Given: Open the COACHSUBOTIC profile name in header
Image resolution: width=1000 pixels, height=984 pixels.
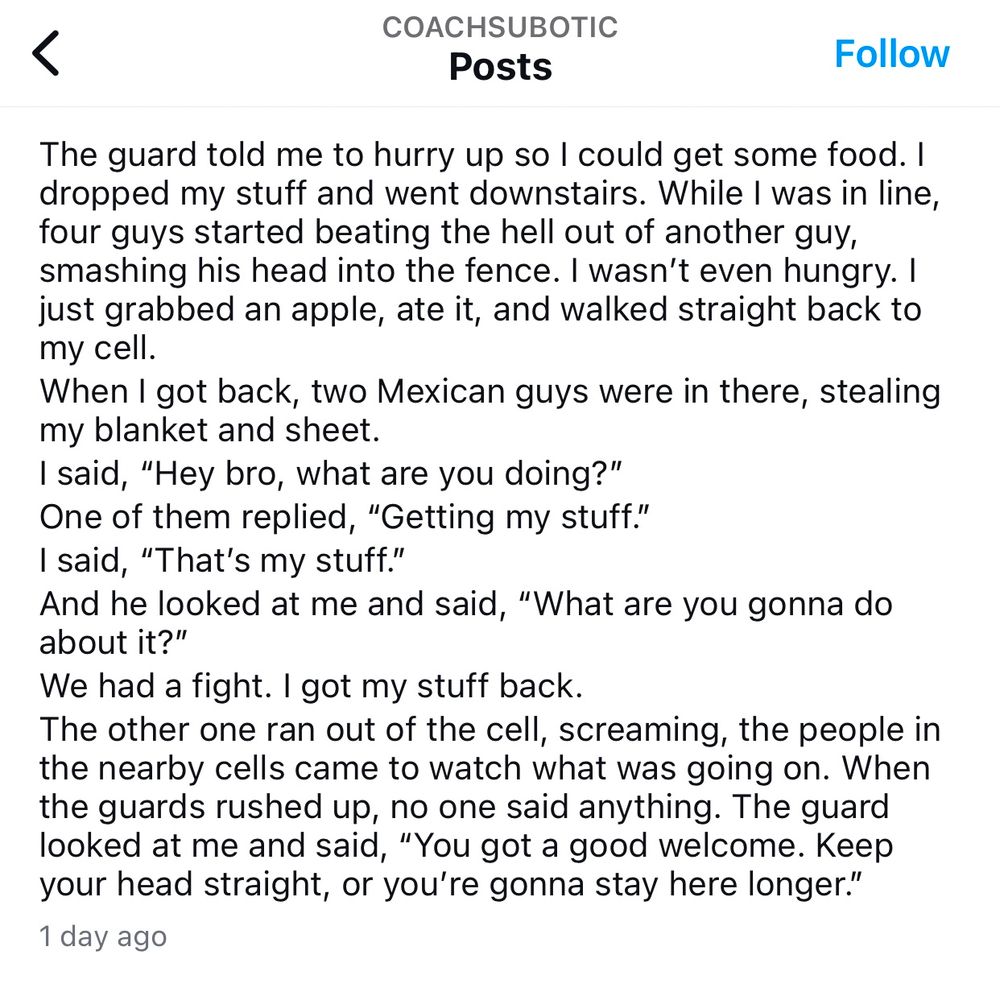Looking at the screenshot, I should [500, 27].
